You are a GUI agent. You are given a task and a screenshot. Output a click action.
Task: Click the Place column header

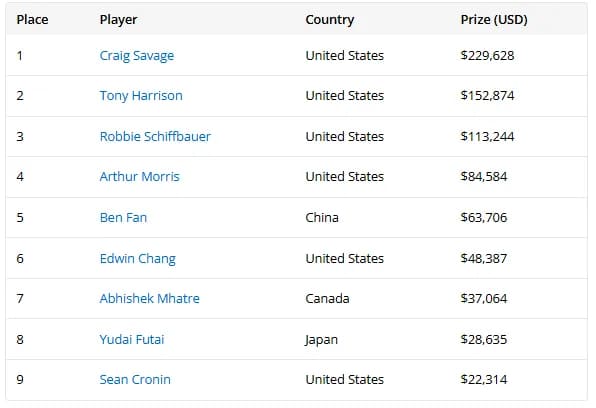(x=32, y=20)
